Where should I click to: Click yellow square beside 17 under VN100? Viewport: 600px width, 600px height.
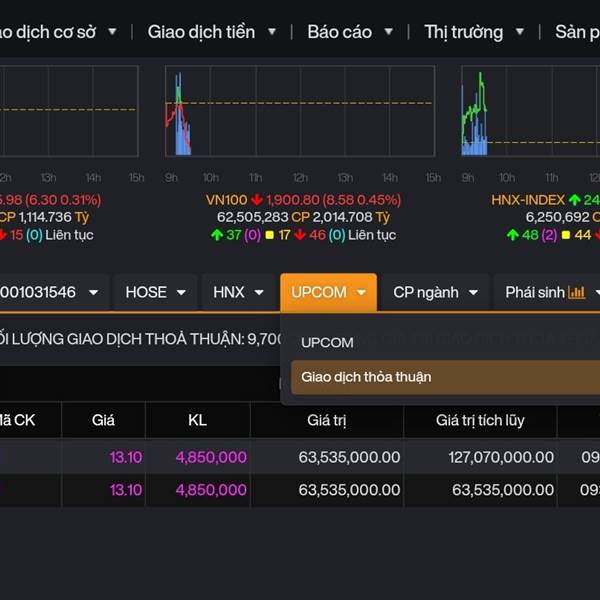(x=268, y=235)
